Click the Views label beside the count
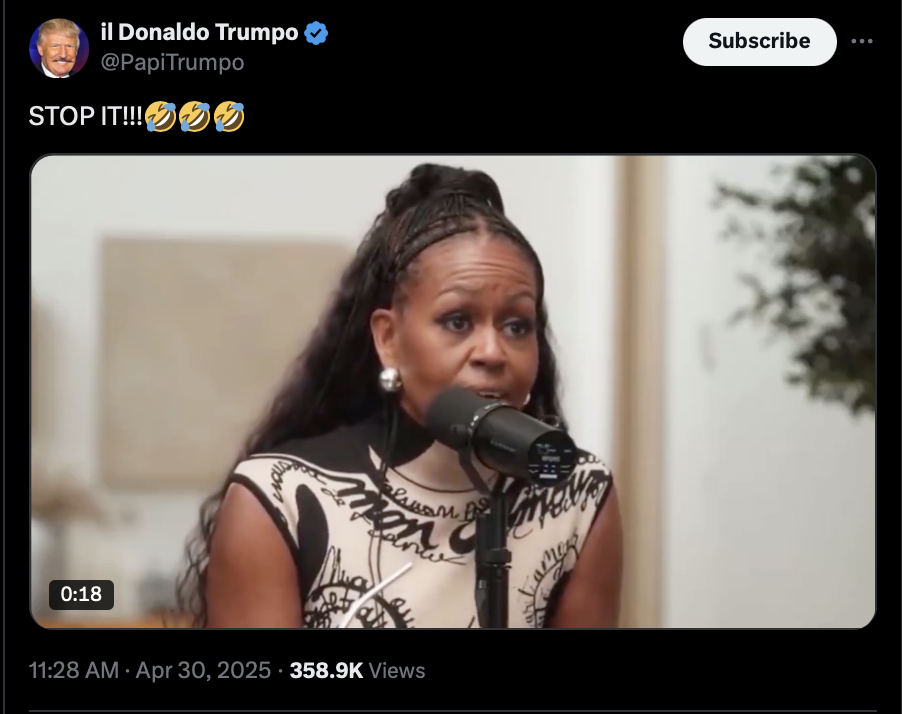Screen dimensions: 902x714 click(397, 671)
